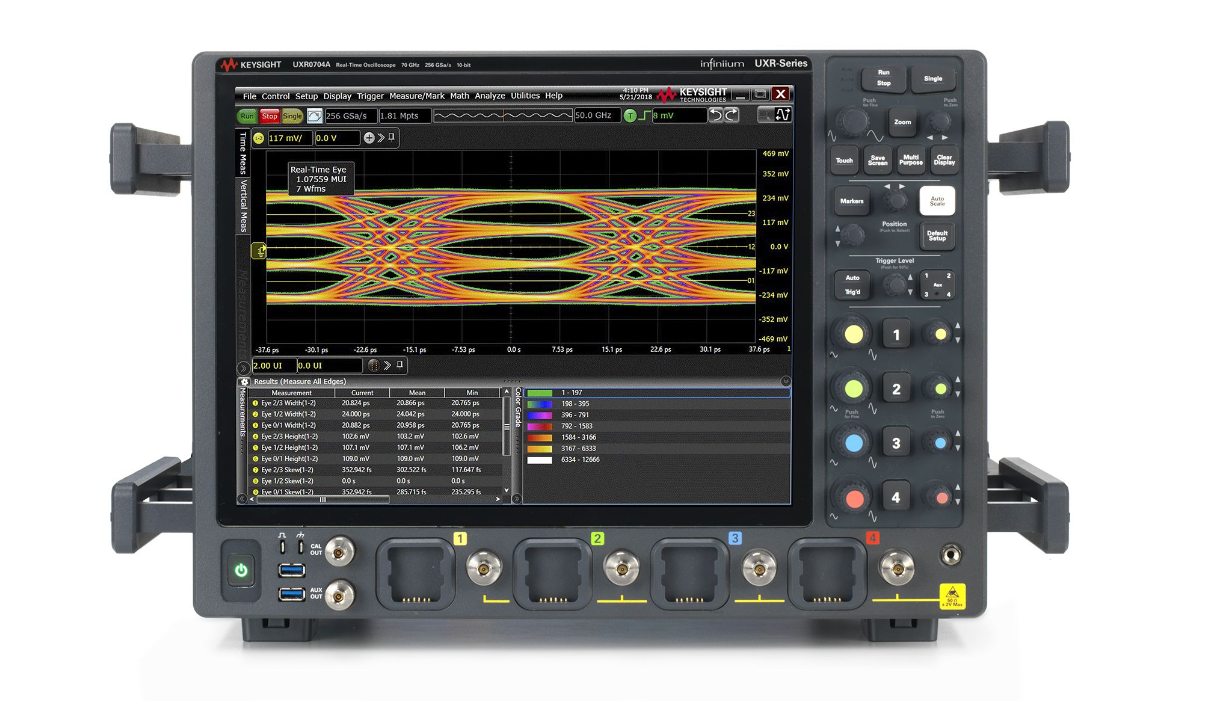Expand the horizontal controls double-chevron
The width and height of the screenshot is (1209, 701).
(x=388, y=365)
